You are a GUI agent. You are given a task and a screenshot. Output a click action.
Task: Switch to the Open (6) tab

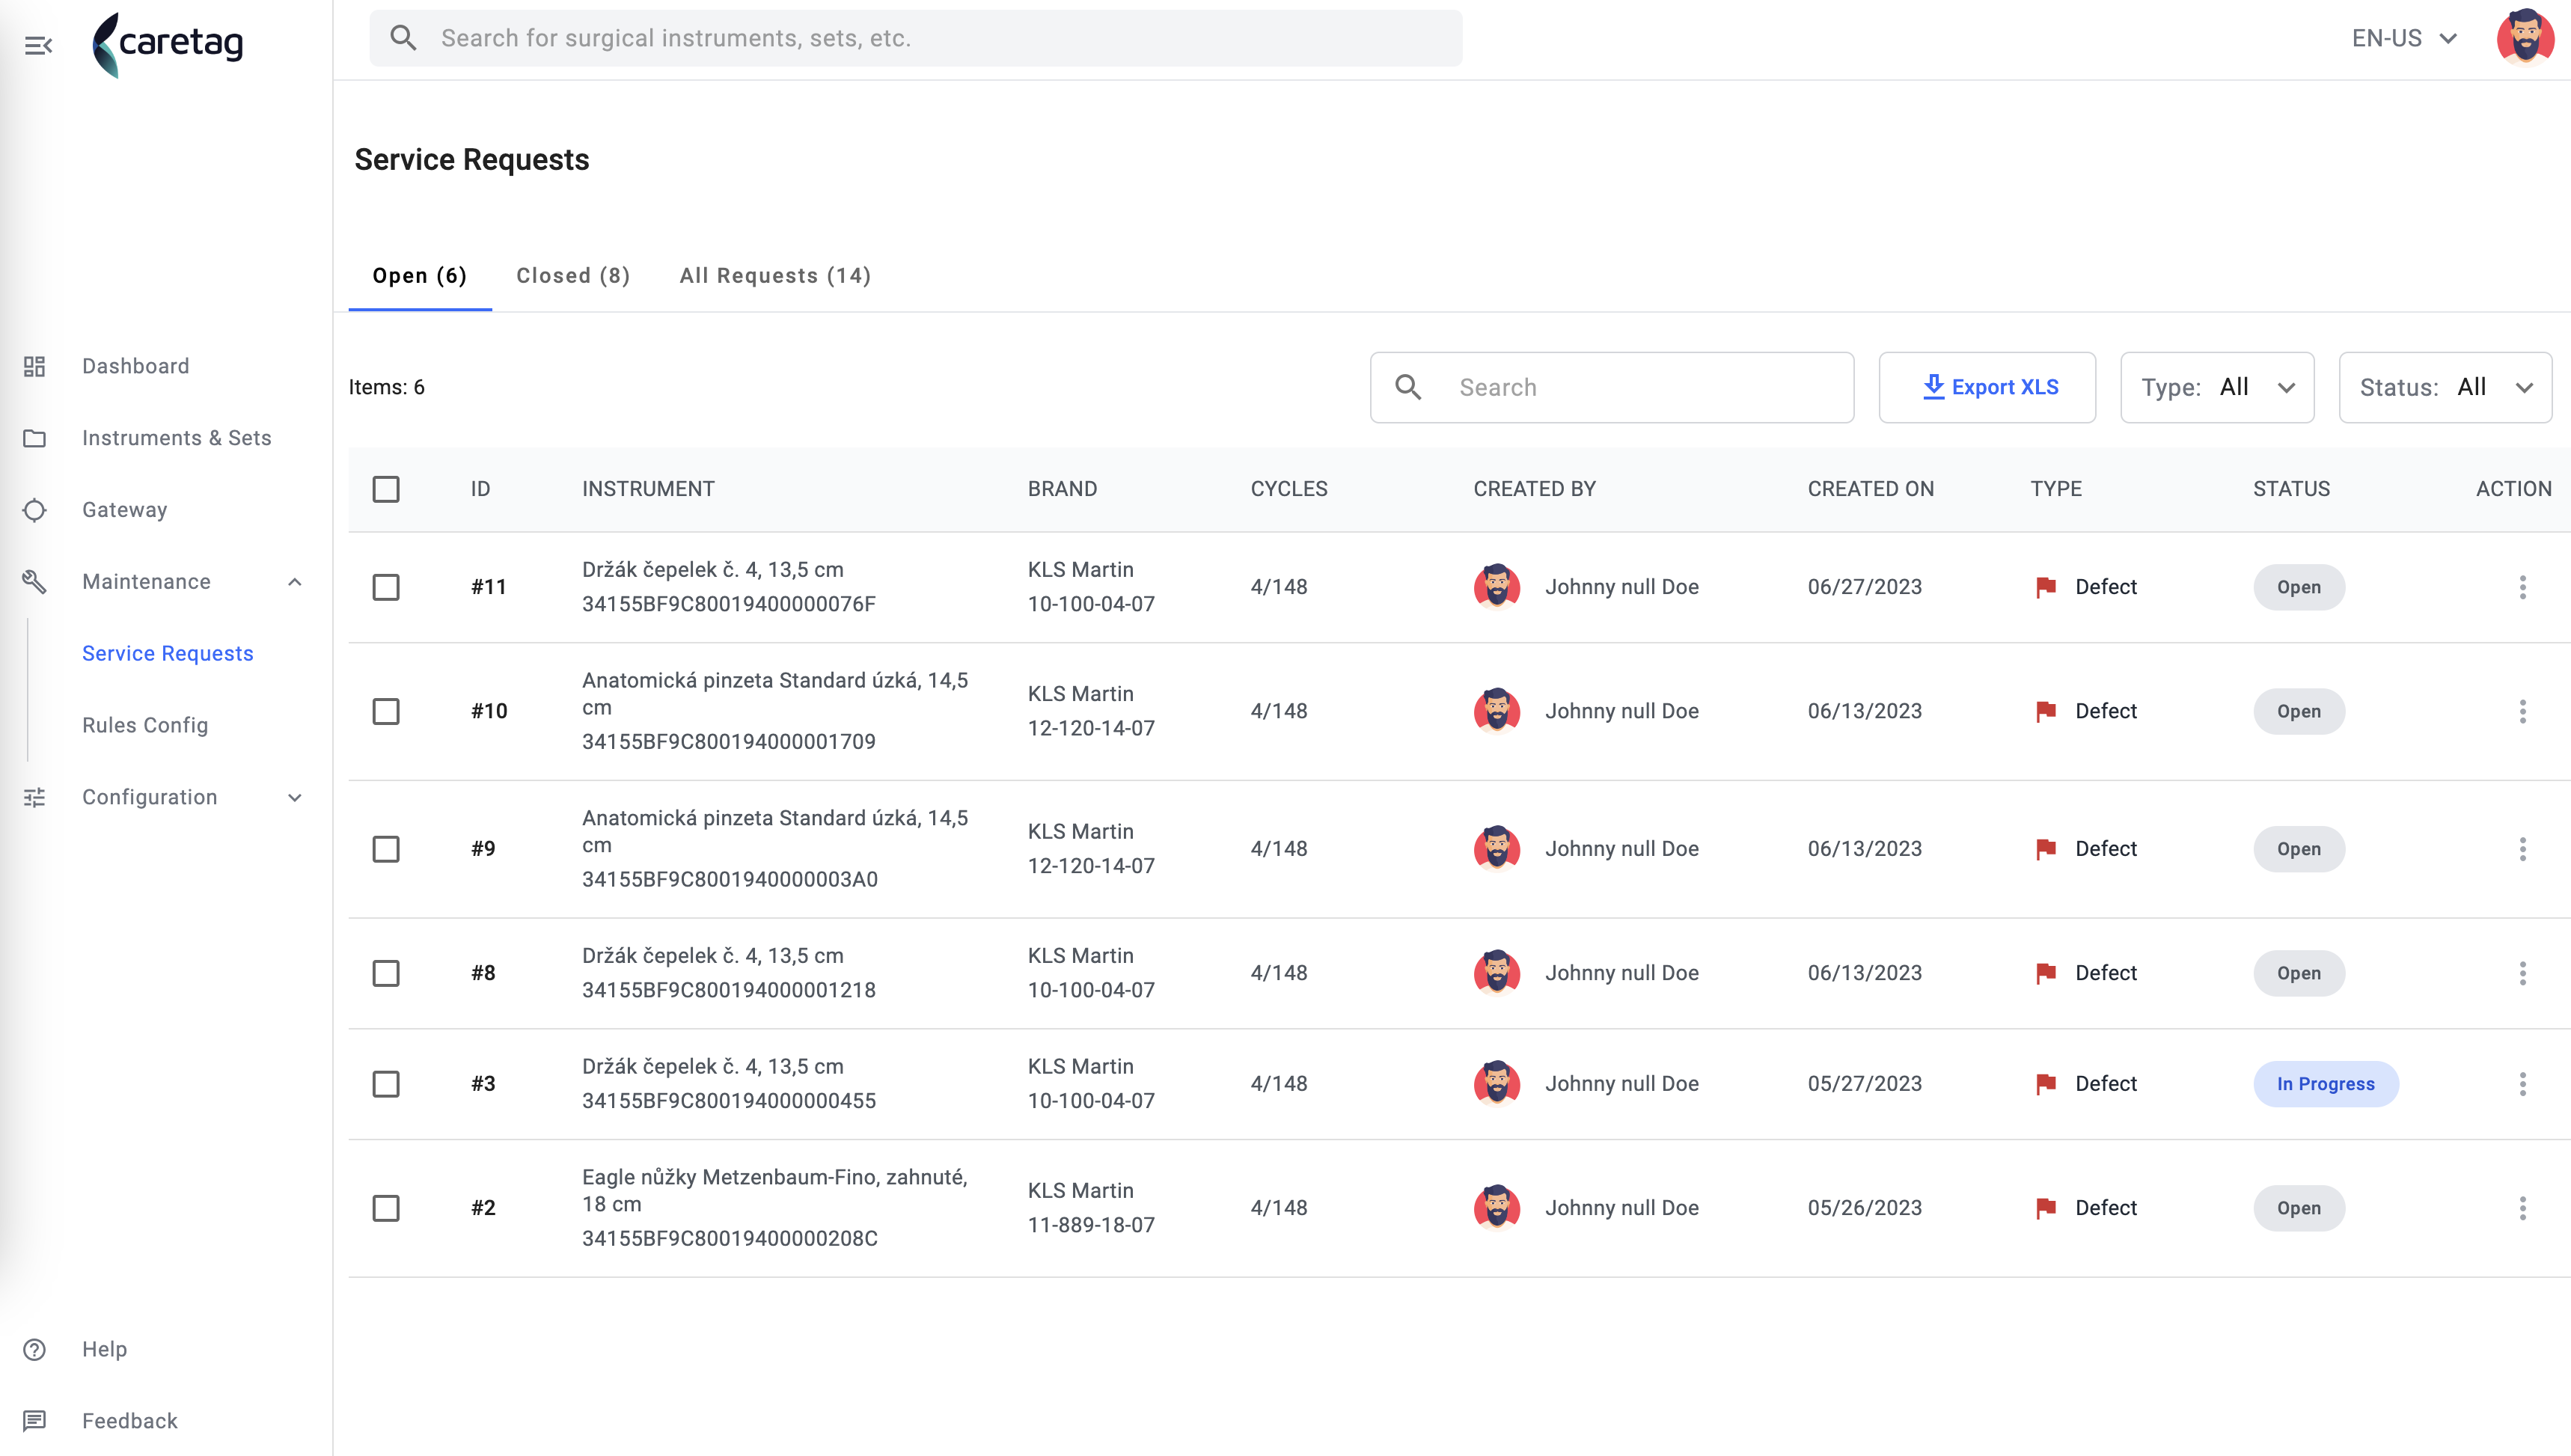pos(420,276)
